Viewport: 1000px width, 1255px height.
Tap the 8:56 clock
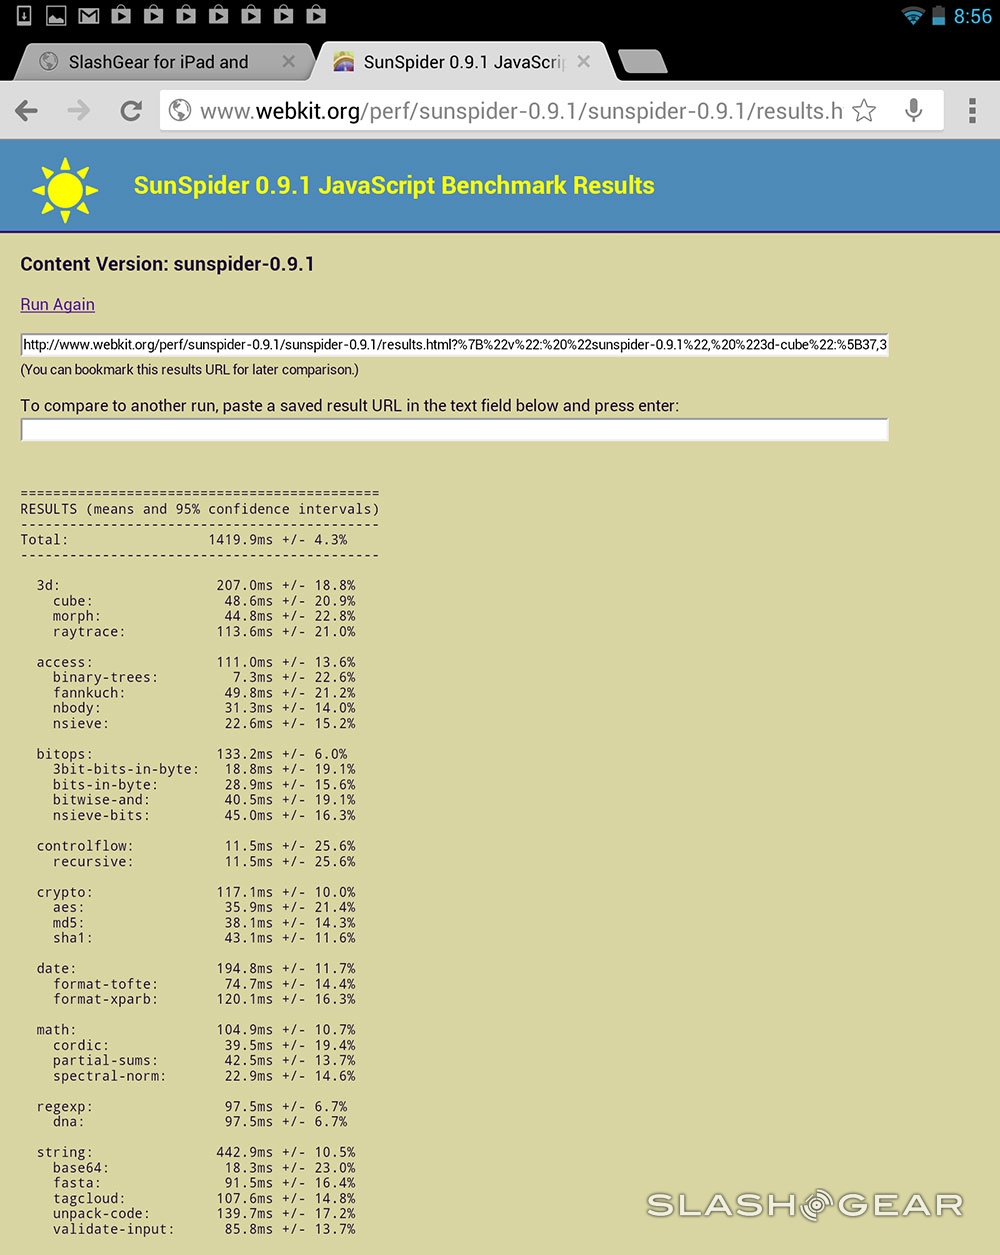(972, 16)
